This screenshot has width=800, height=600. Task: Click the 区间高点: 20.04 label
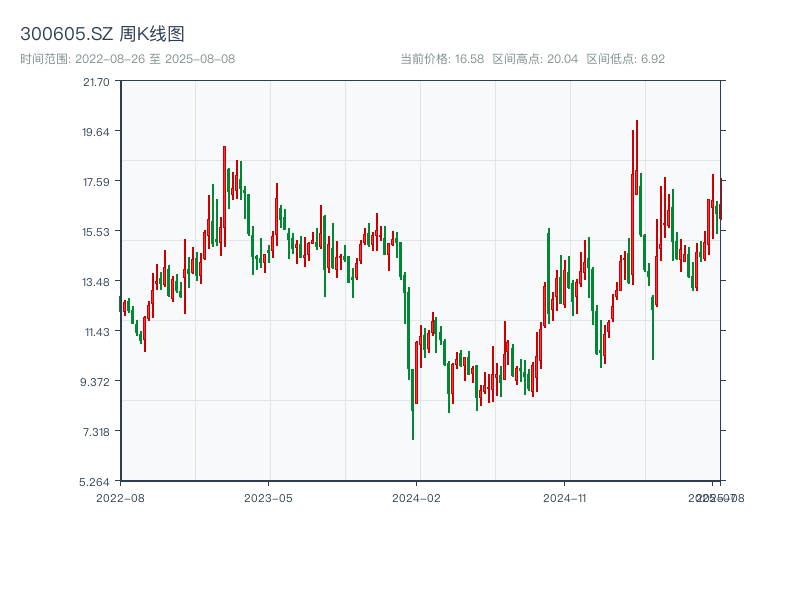pyautogui.click(x=535, y=59)
